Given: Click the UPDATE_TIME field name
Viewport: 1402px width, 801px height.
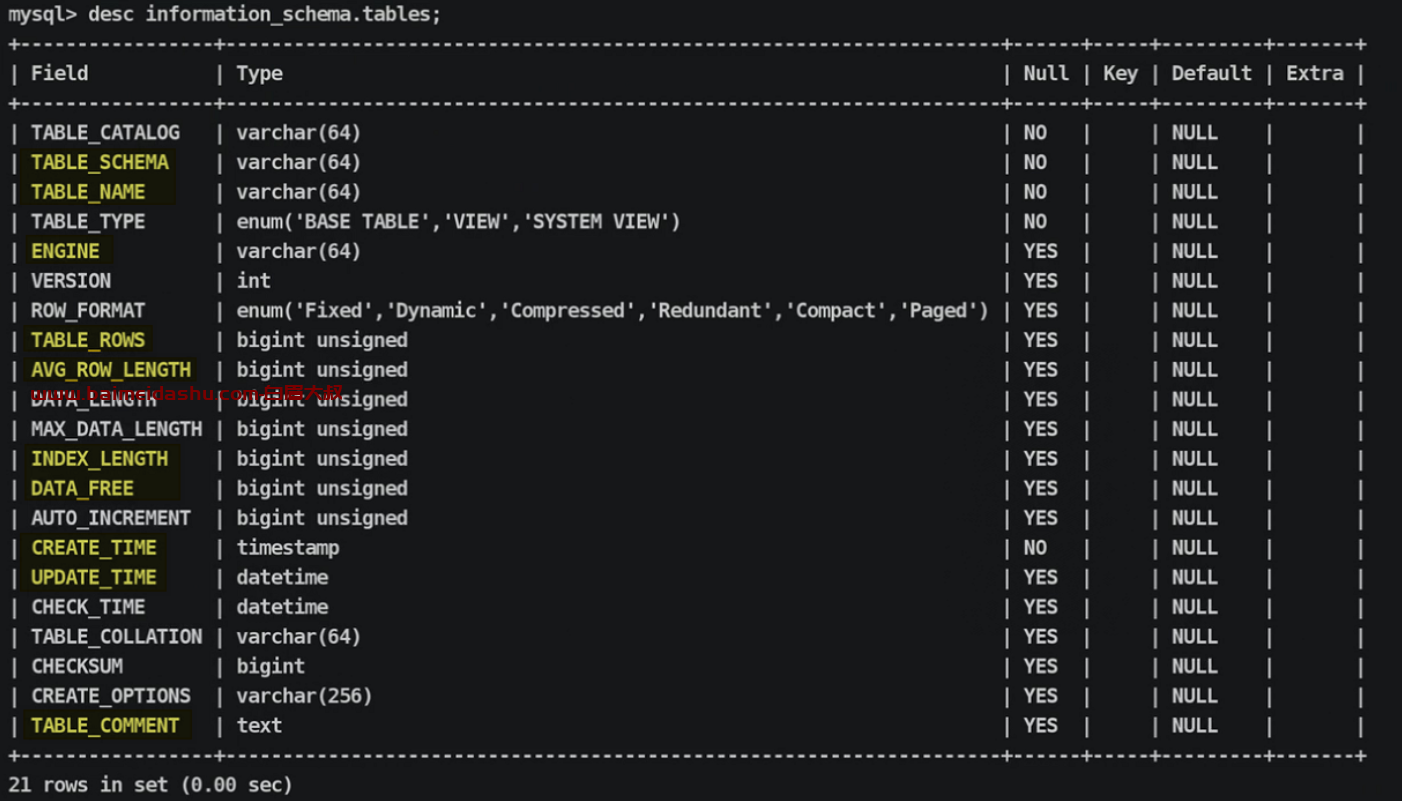Looking at the screenshot, I should (94, 577).
